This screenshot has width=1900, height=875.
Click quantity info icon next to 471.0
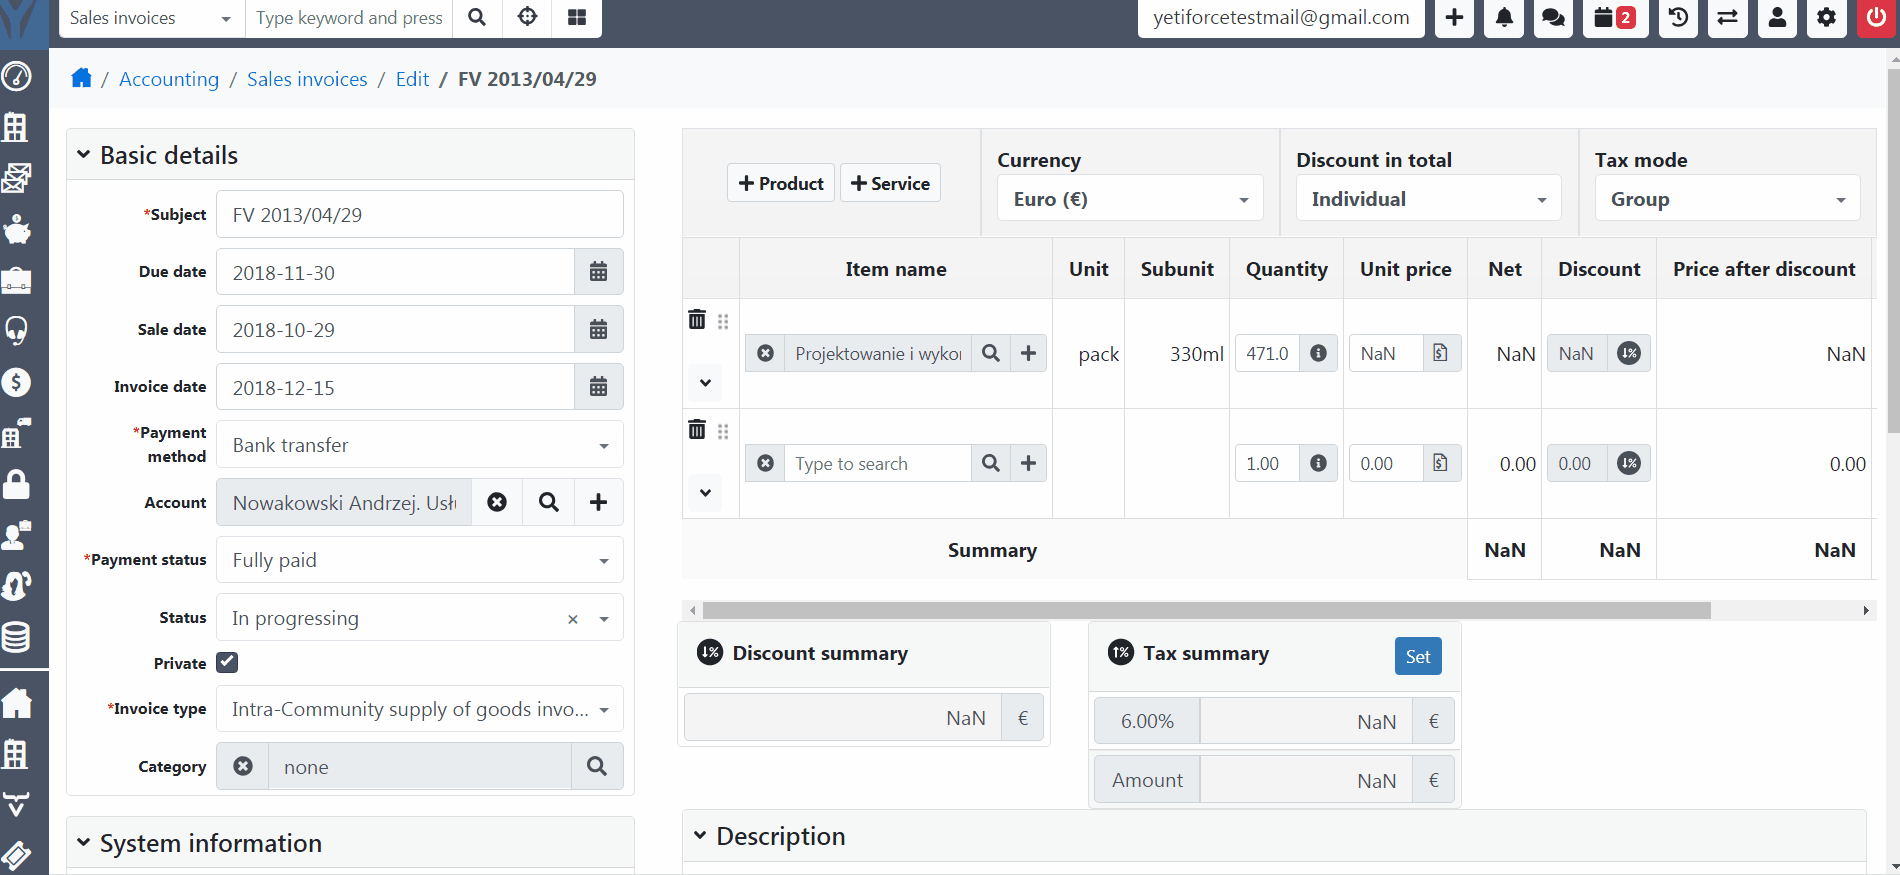(1318, 353)
